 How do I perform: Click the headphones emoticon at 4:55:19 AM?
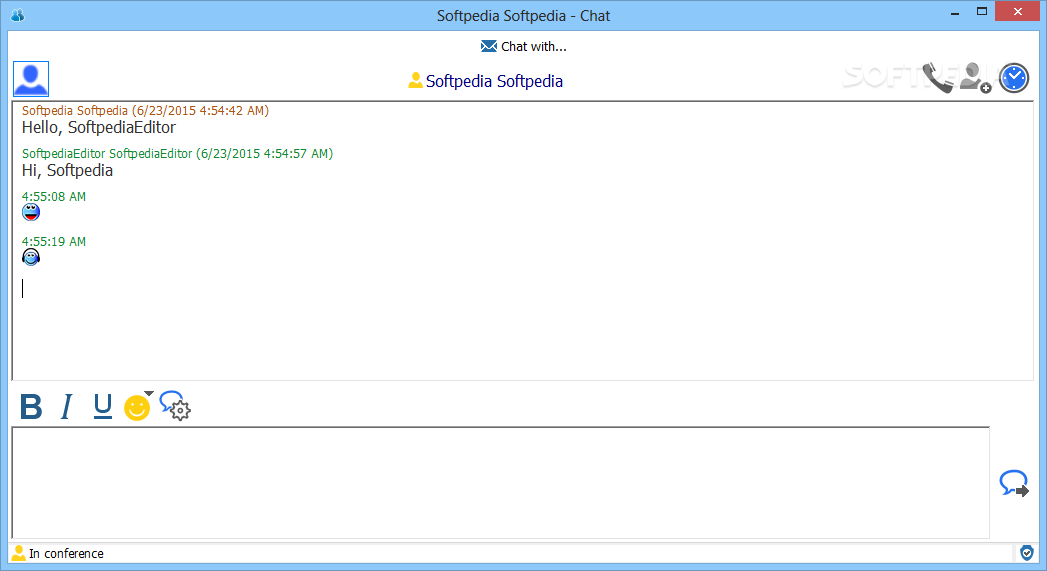tap(31, 256)
